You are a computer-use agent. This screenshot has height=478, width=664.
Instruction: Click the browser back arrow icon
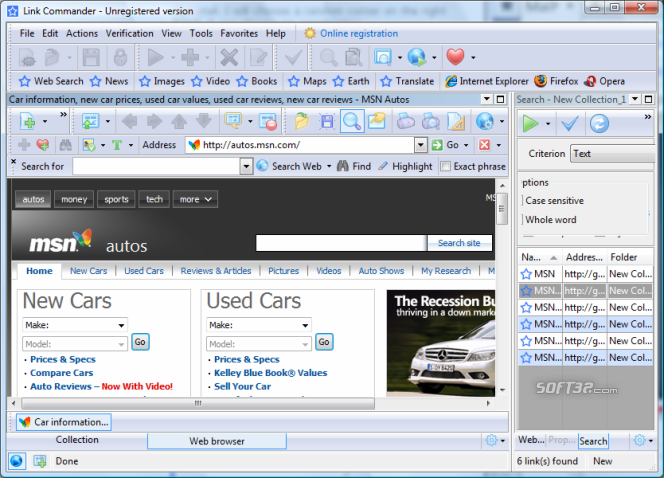tap(129, 122)
